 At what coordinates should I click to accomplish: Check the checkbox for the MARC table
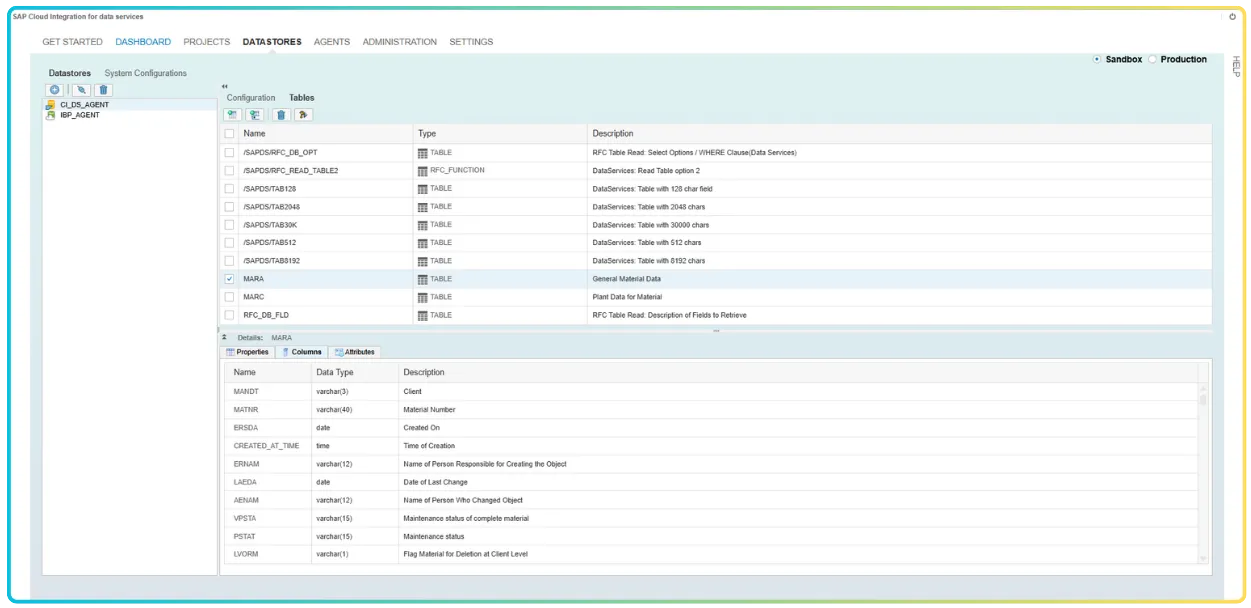click(231, 296)
